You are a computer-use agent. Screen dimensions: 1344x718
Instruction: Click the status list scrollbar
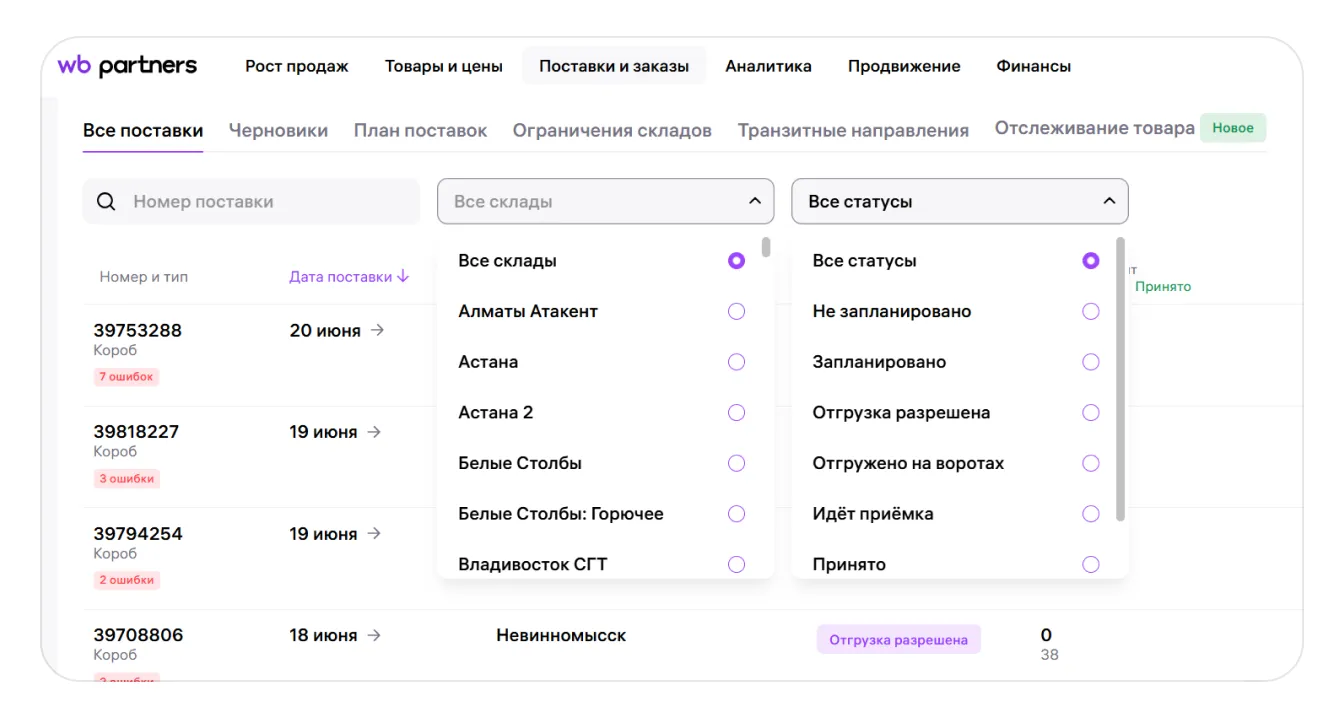coord(1120,379)
